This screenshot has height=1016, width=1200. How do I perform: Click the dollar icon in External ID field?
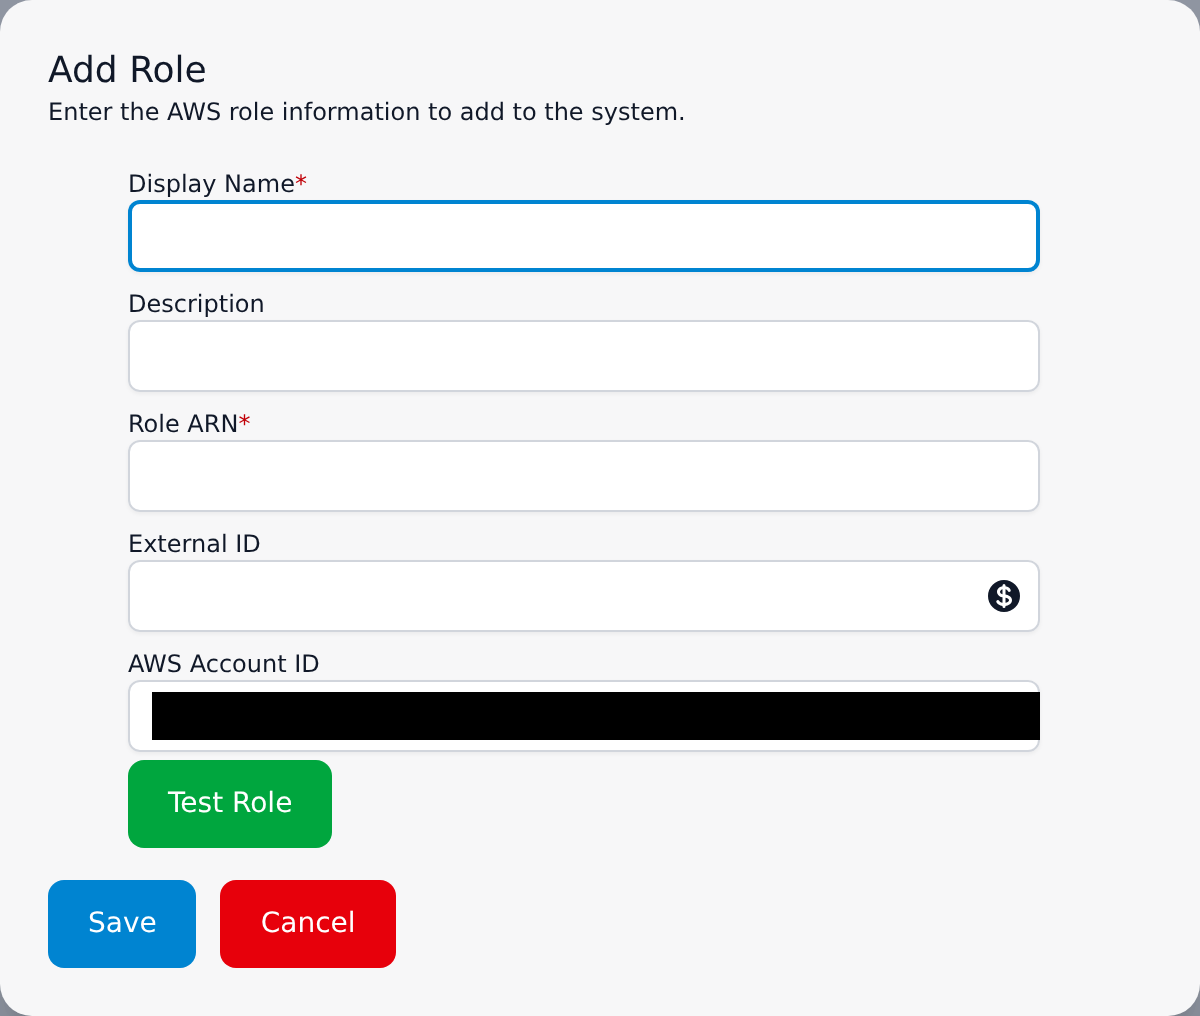click(1003, 596)
